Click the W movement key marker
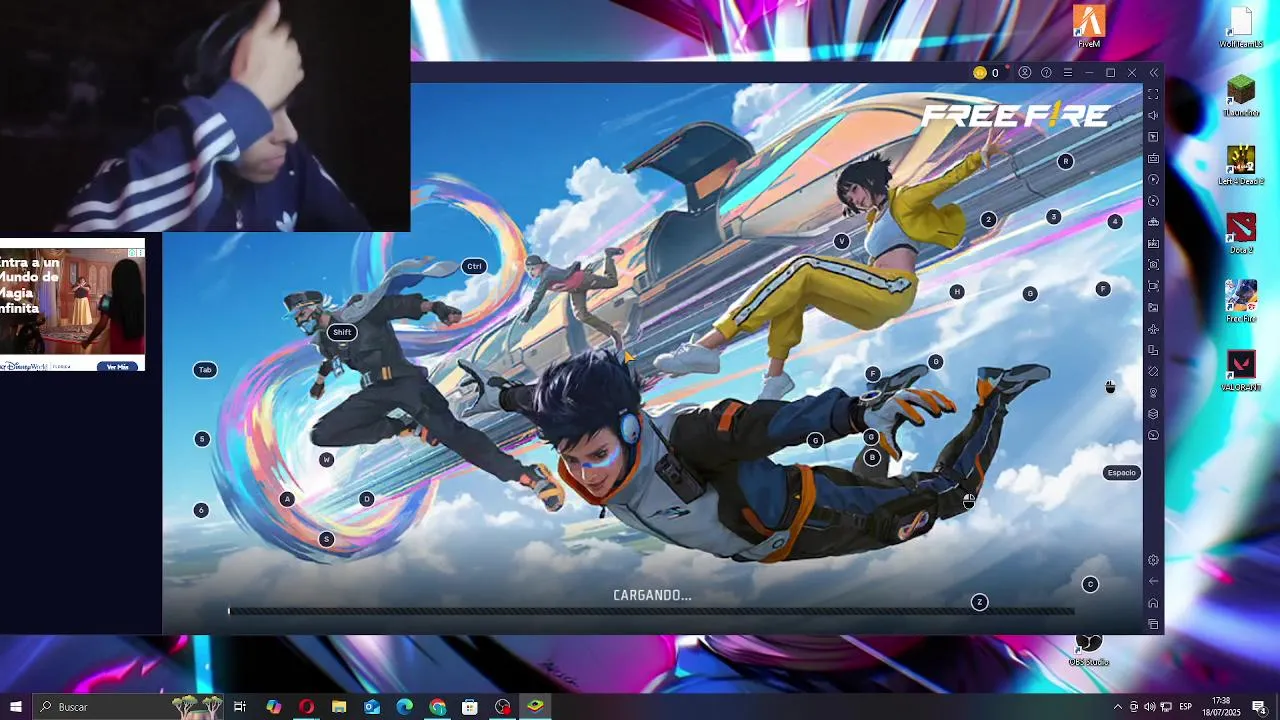This screenshot has width=1280, height=720. point(326,460)
